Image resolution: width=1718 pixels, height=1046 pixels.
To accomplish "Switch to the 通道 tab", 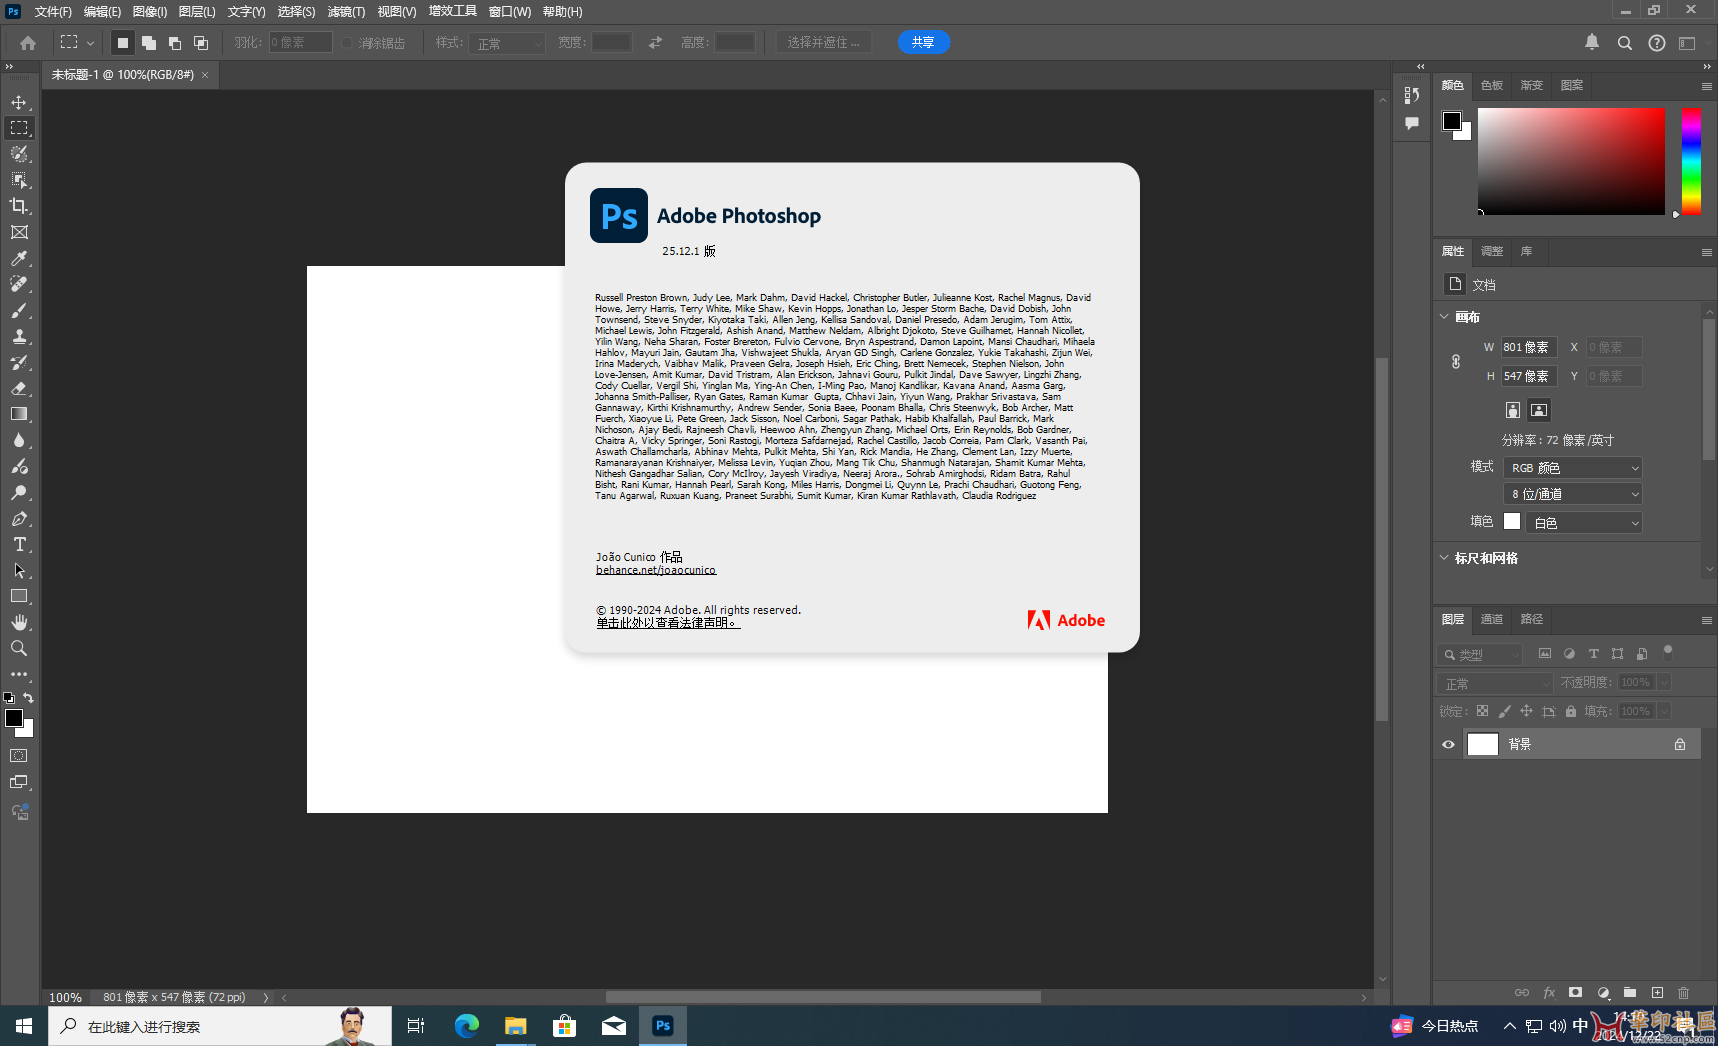I will click(x=1492, y=620).
